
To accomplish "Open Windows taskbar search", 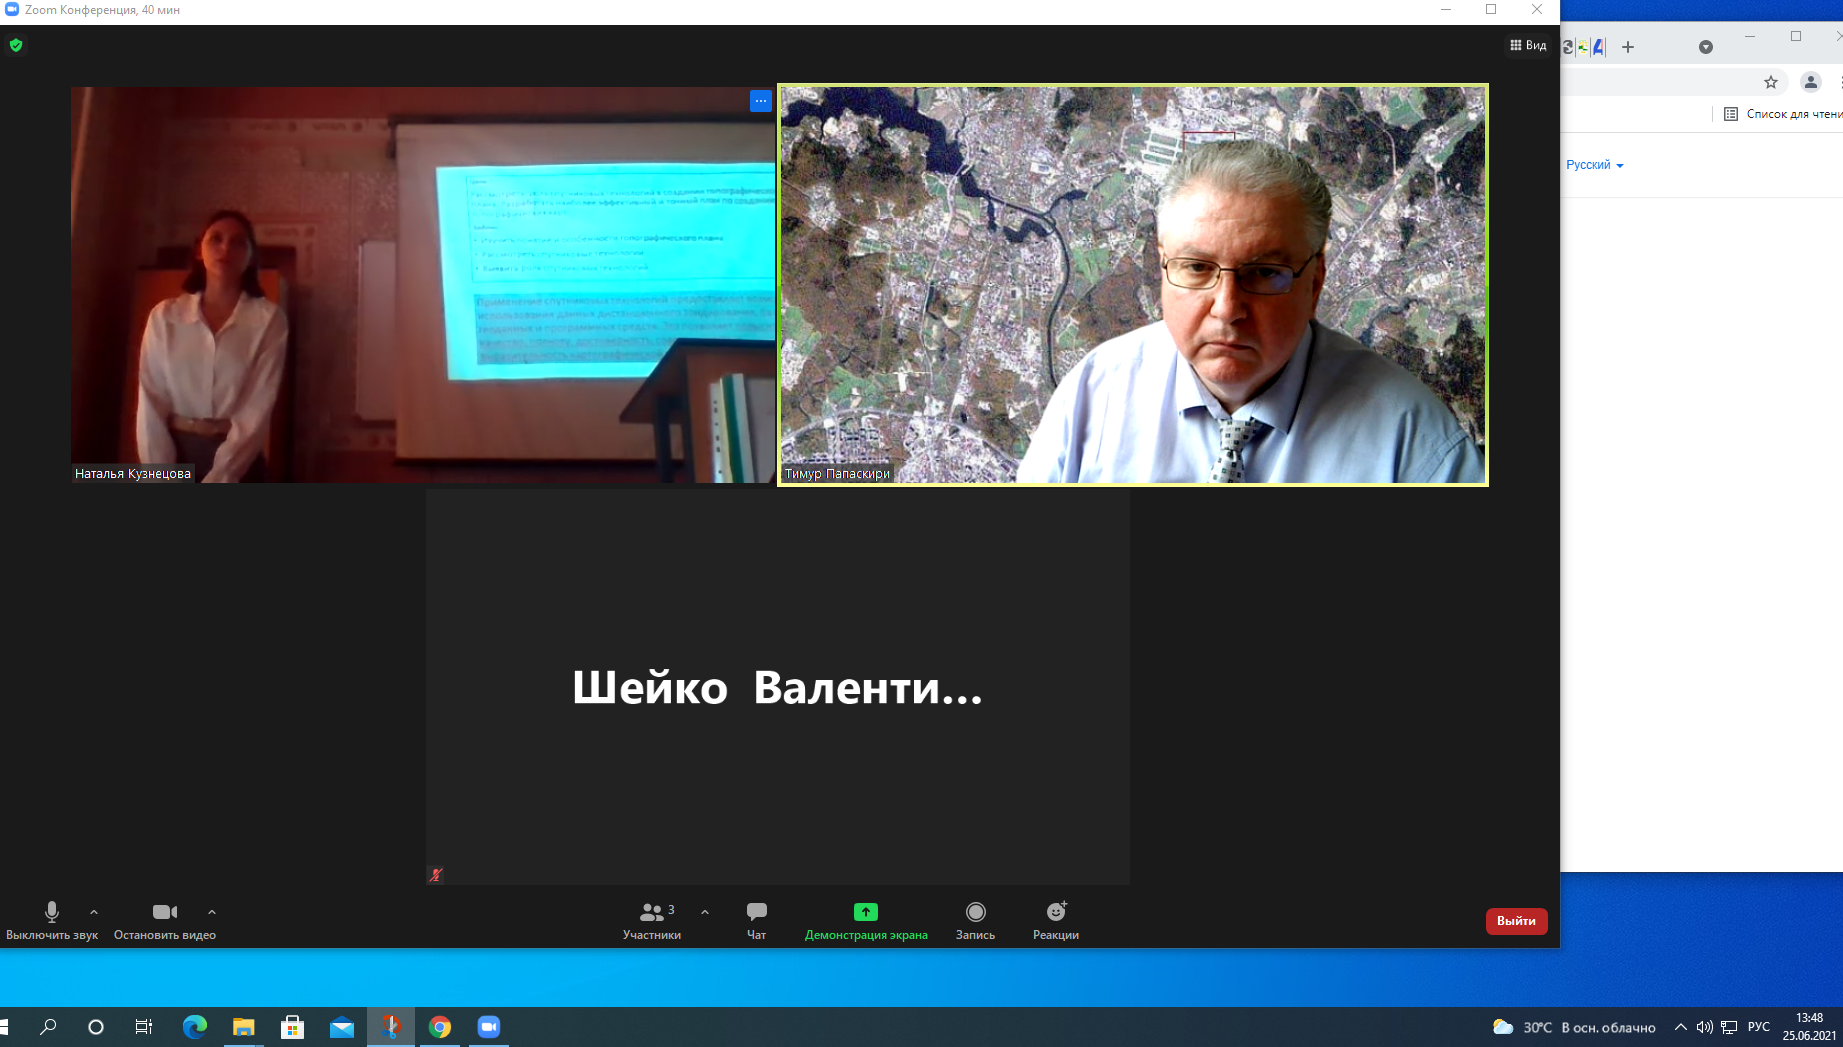I will click(48, 1027).
